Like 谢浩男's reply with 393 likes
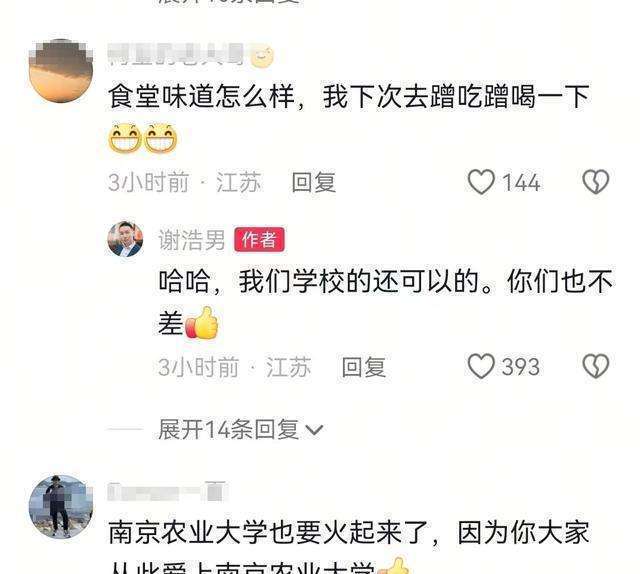Image resolution: width=640 pixels, height=574 pixels. [481, 366]
